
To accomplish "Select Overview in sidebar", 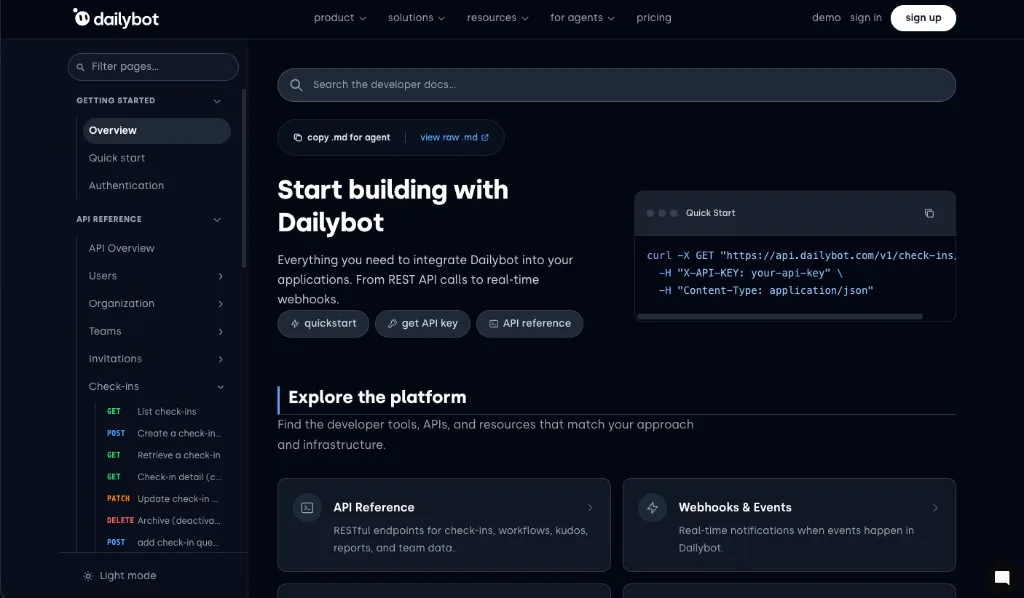I will (x=157, y=131).
